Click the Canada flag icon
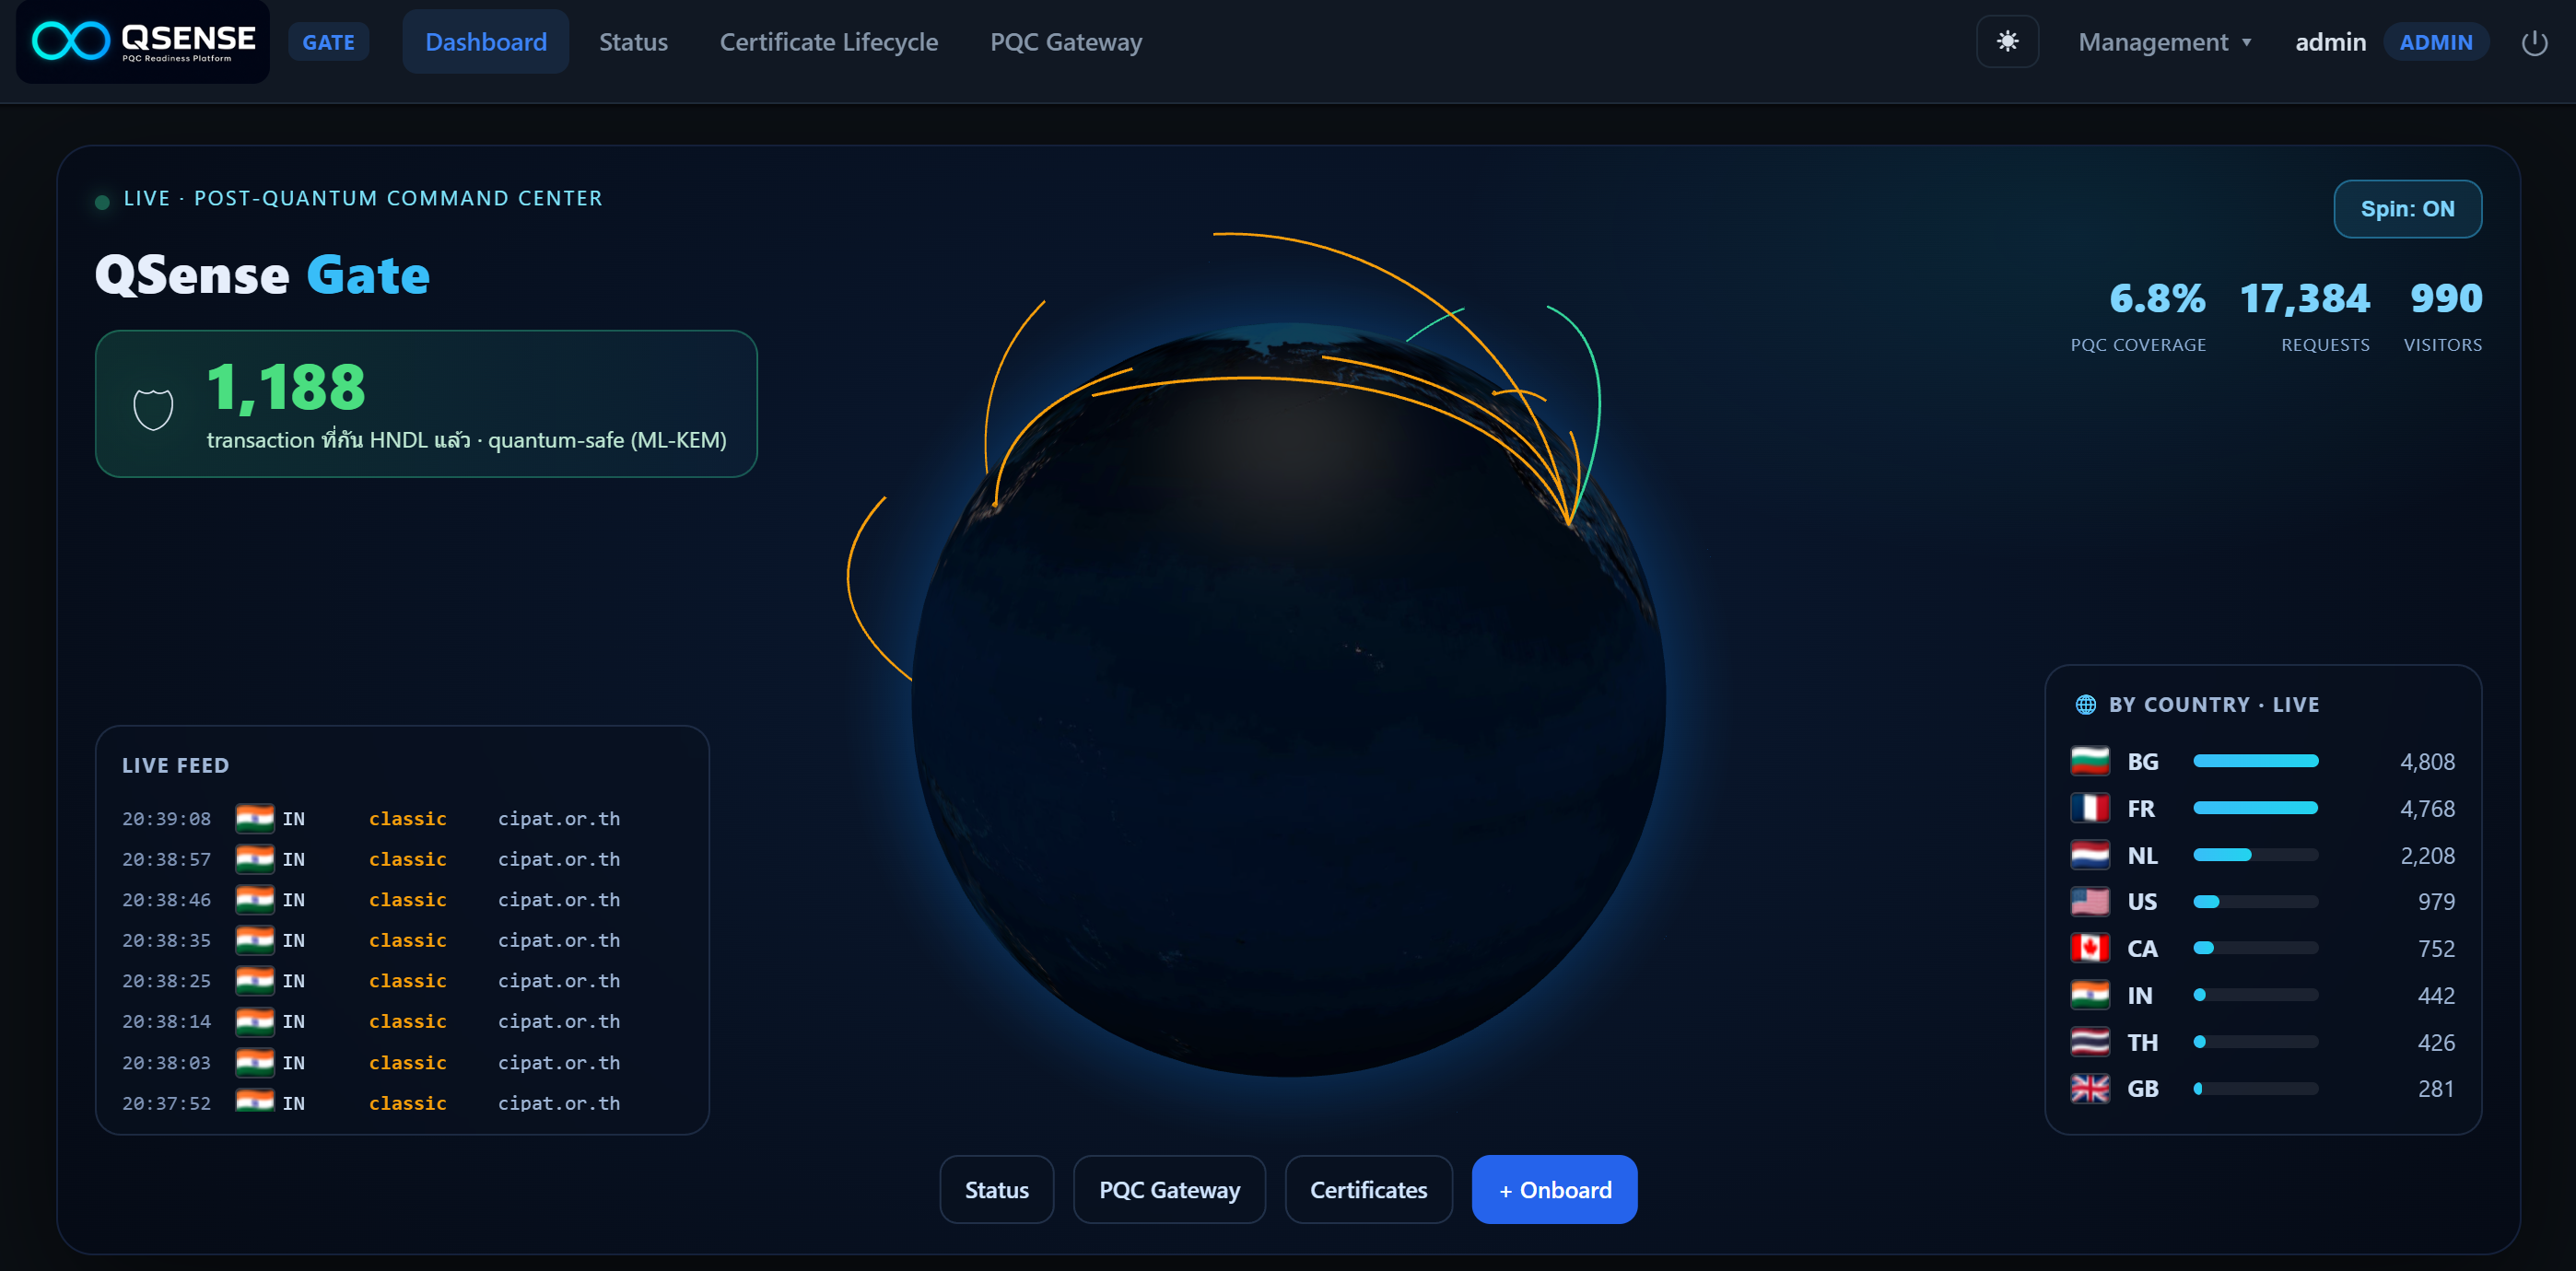 pyautogui.click(x=2089, y=948)
